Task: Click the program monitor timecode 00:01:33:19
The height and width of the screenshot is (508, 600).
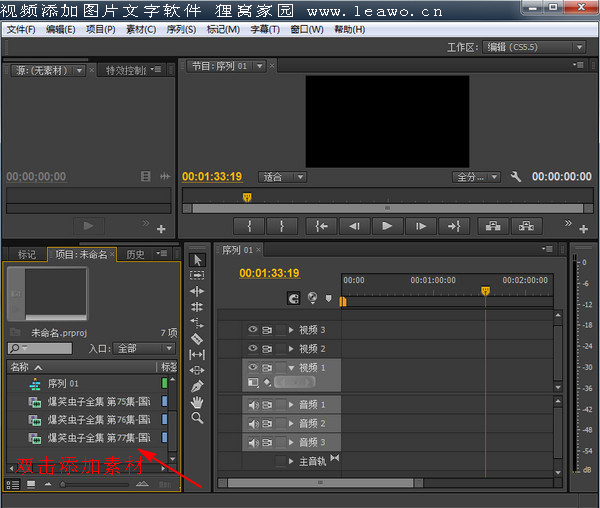Action: tap(212, 177)
